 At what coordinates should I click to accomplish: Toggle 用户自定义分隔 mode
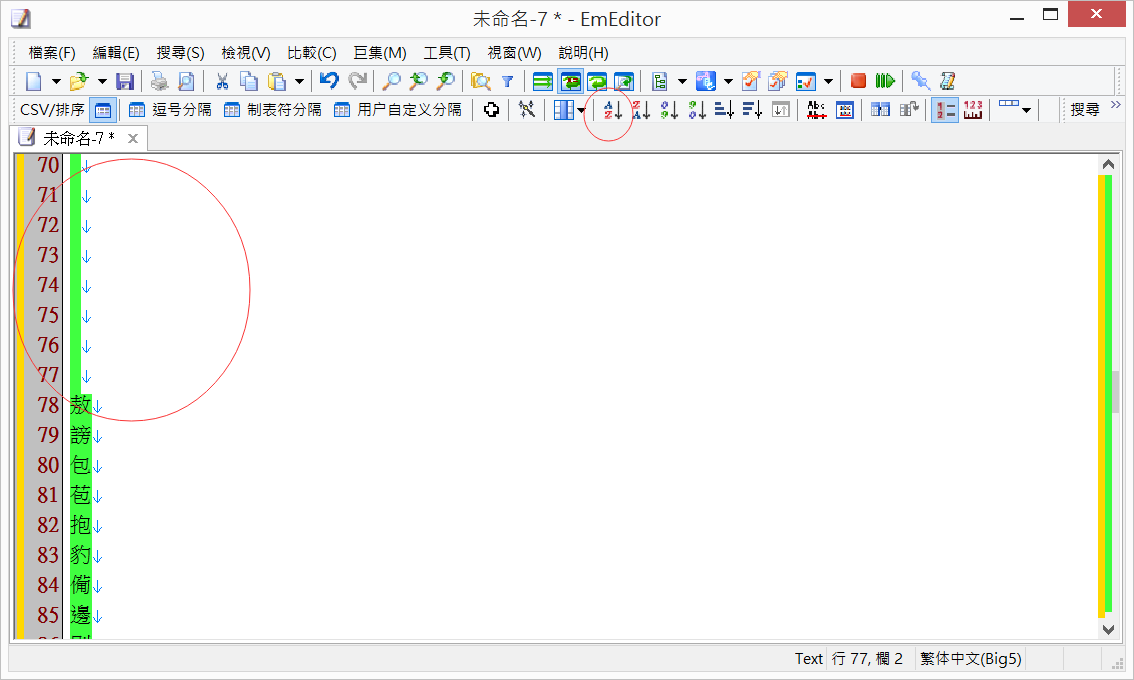click(398, 110)
